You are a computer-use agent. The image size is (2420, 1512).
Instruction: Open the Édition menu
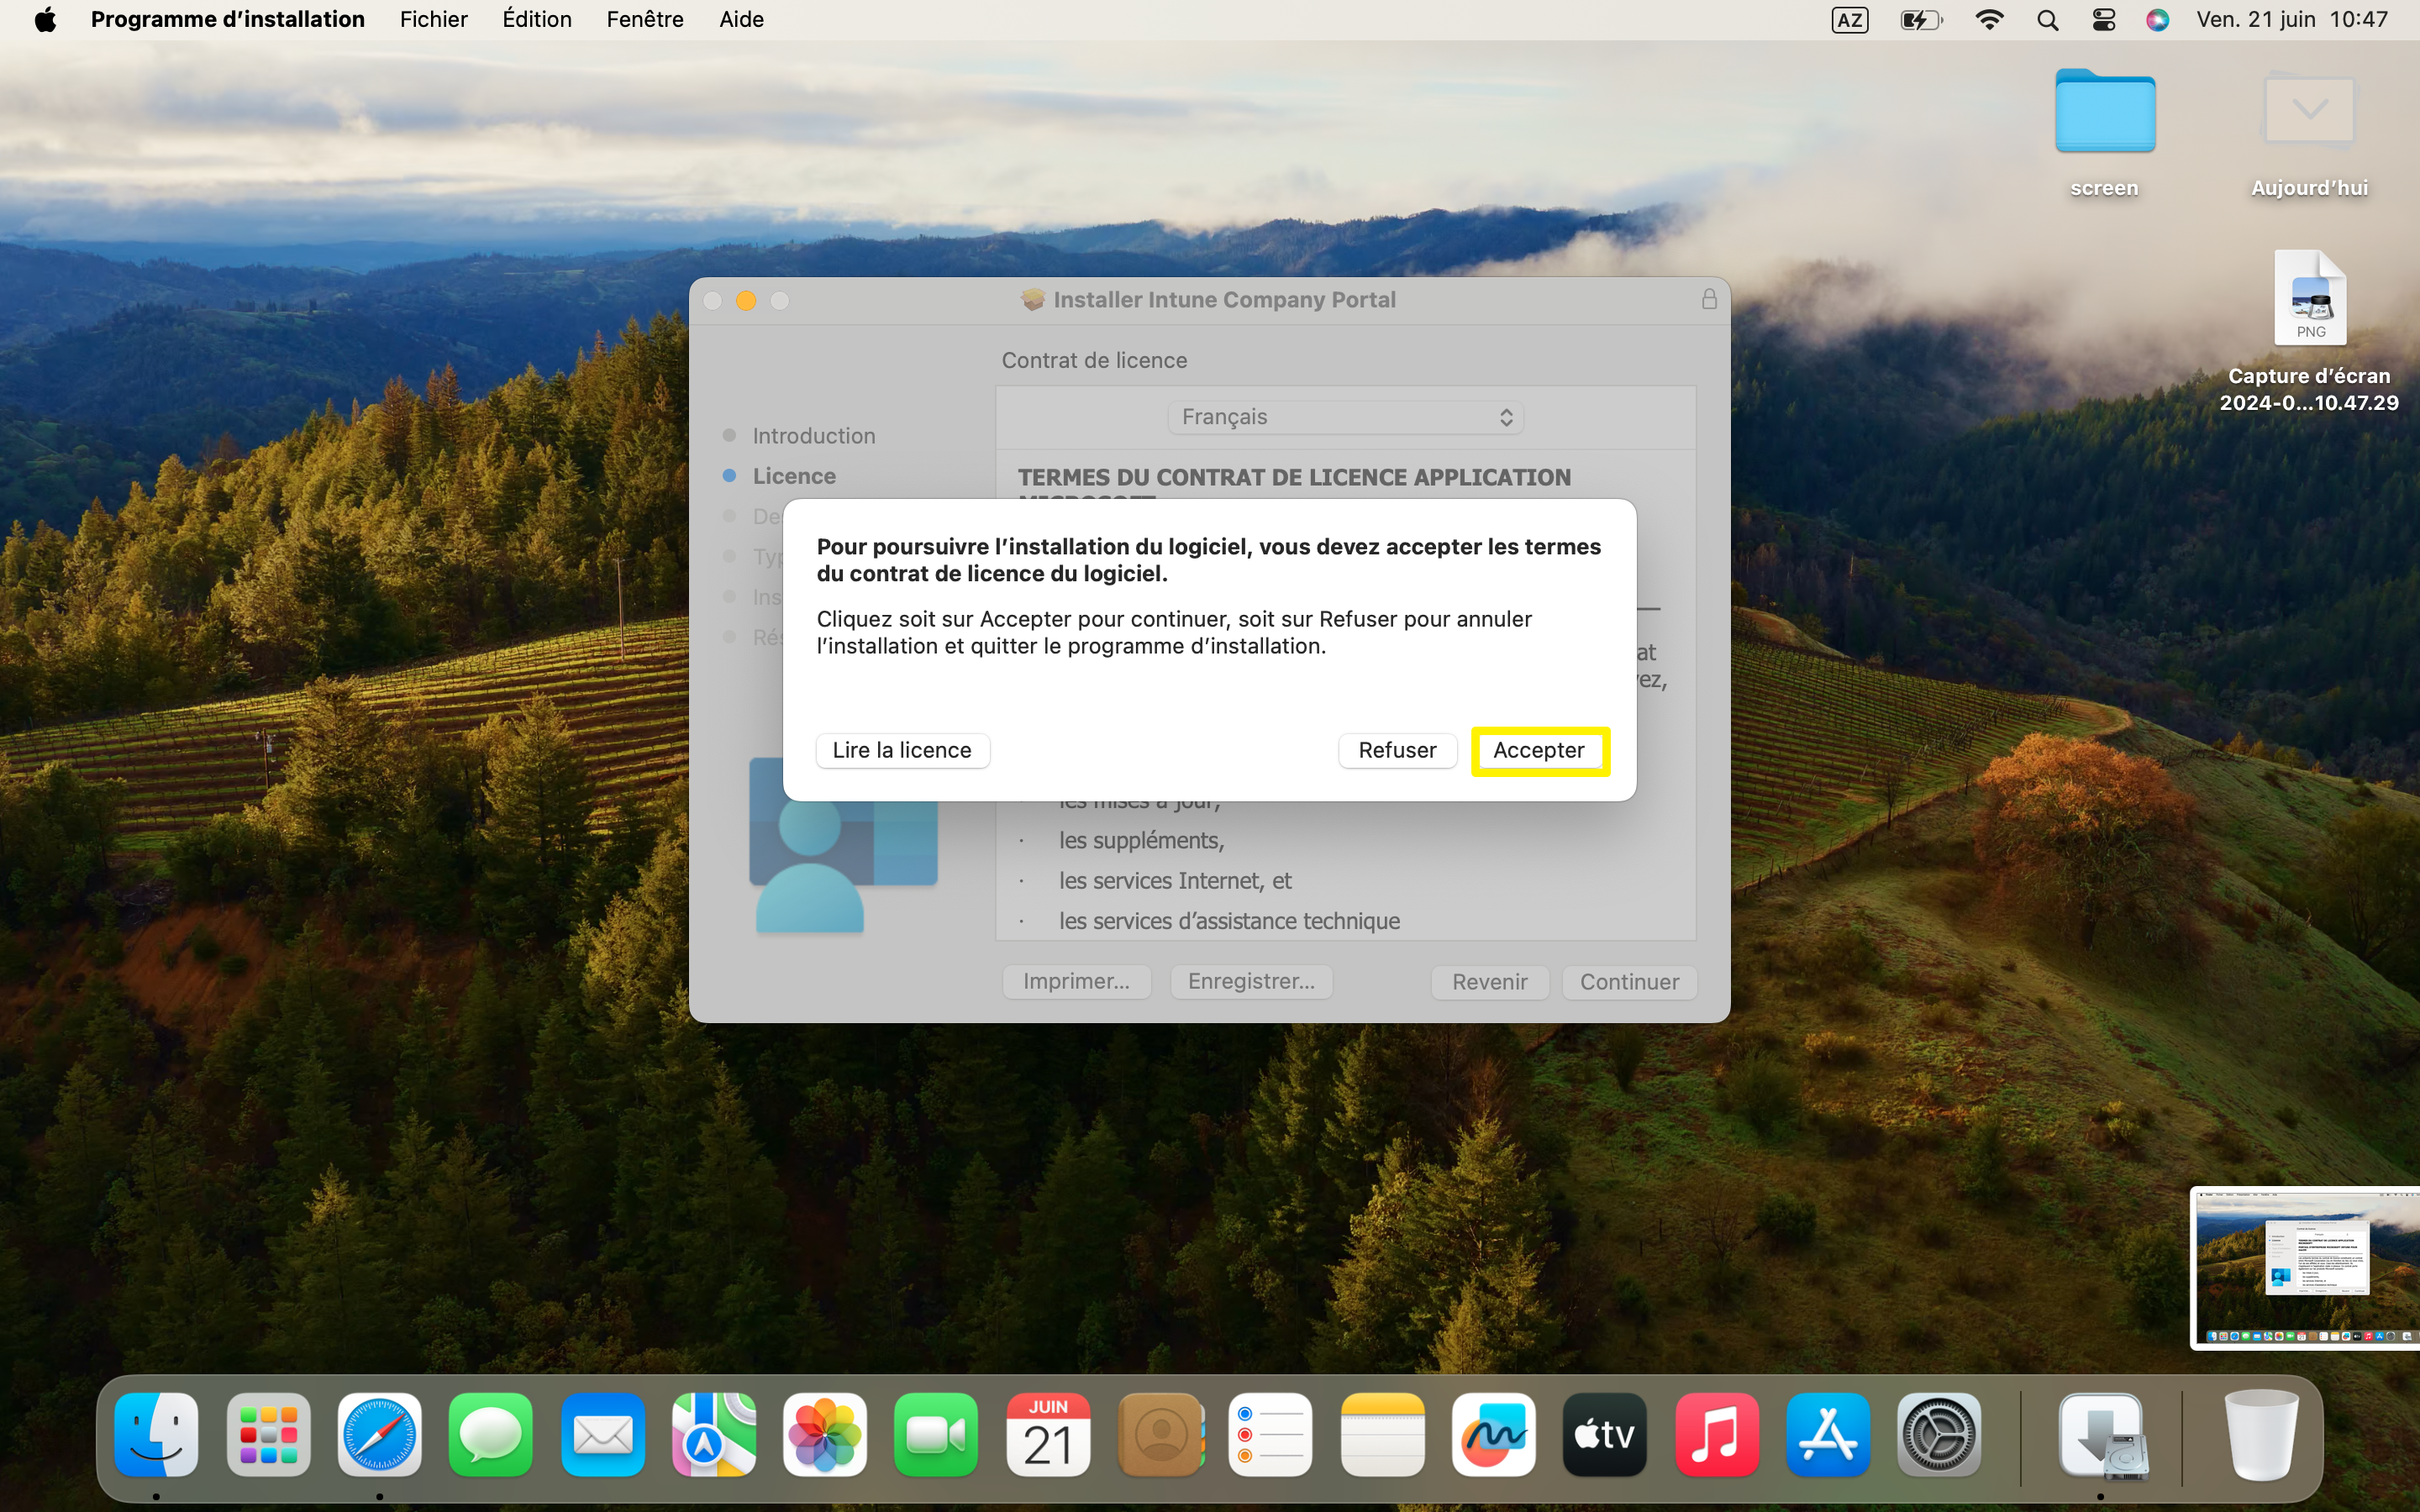[537, 20]
